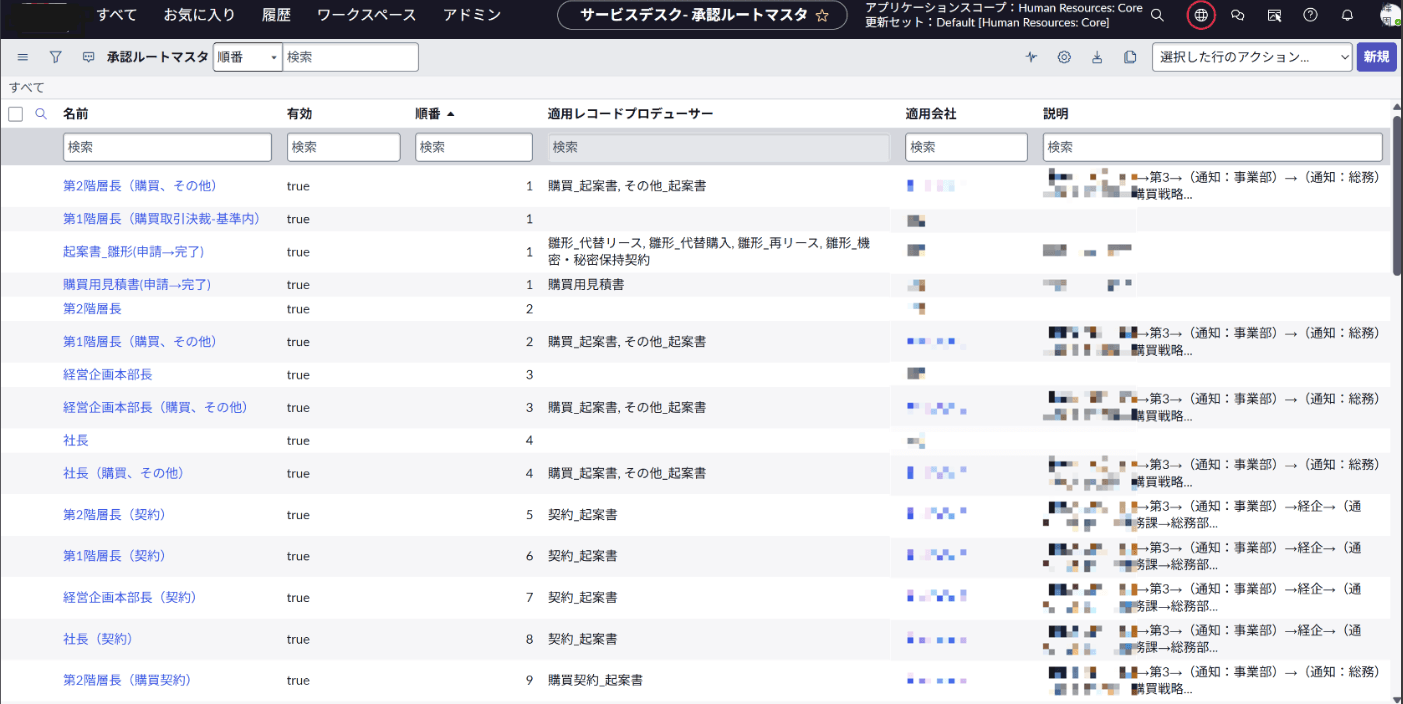Favorite the page with the star icon
The image size is (1403, 704).
822,15
